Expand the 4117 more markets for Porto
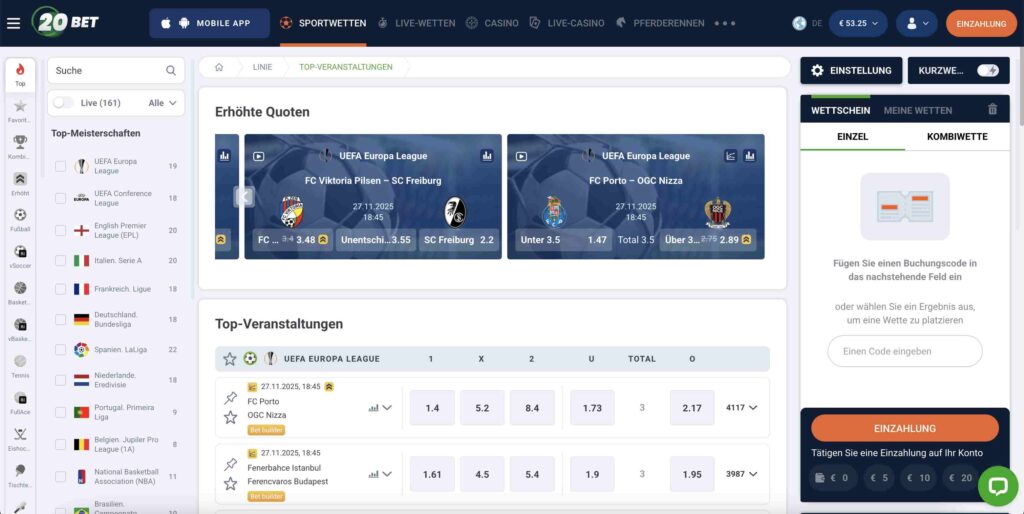Image resolution: width=1024 pixels, height=514 pixels. tap(741, 408)
